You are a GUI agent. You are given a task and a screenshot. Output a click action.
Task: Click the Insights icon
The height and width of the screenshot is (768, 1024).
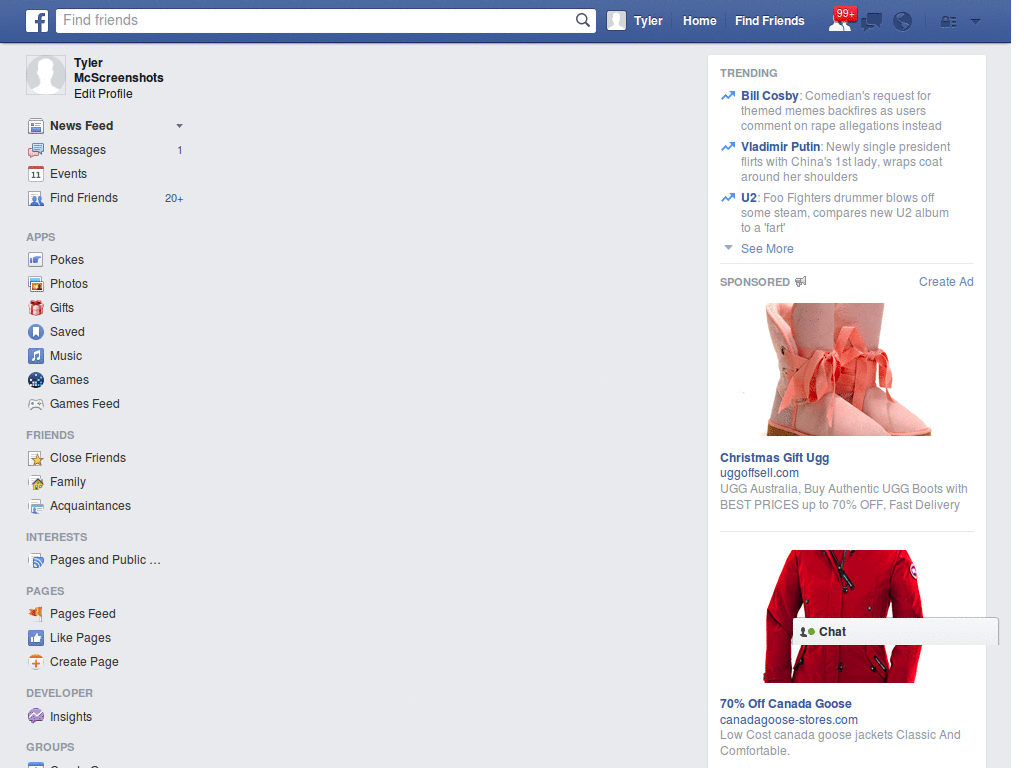pyautogui.click(x=36, y=716)
